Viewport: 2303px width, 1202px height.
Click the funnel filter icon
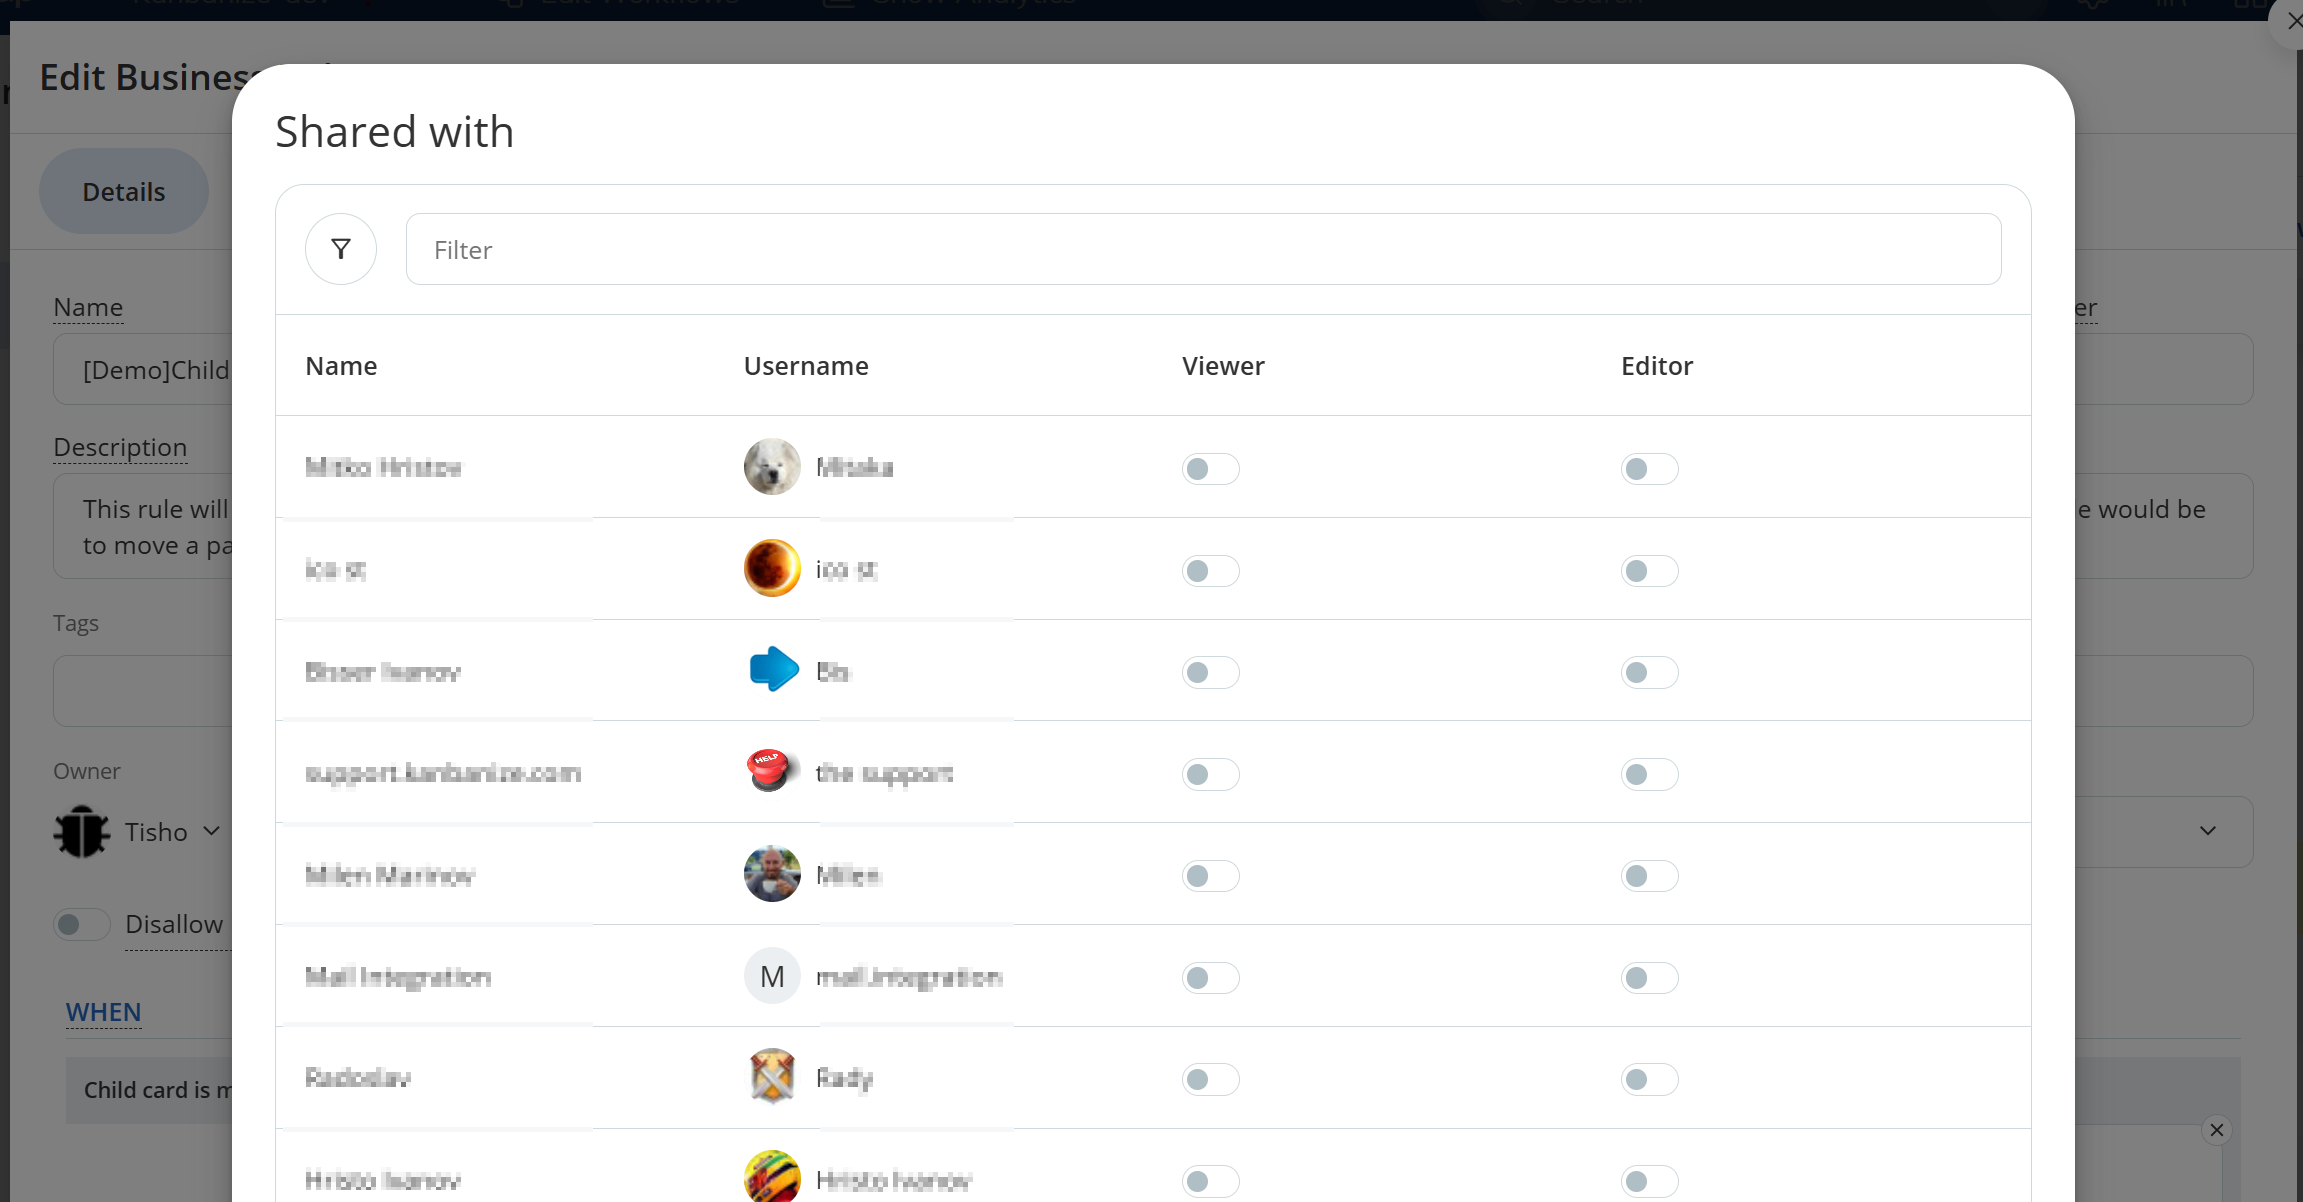pos(341,249)
